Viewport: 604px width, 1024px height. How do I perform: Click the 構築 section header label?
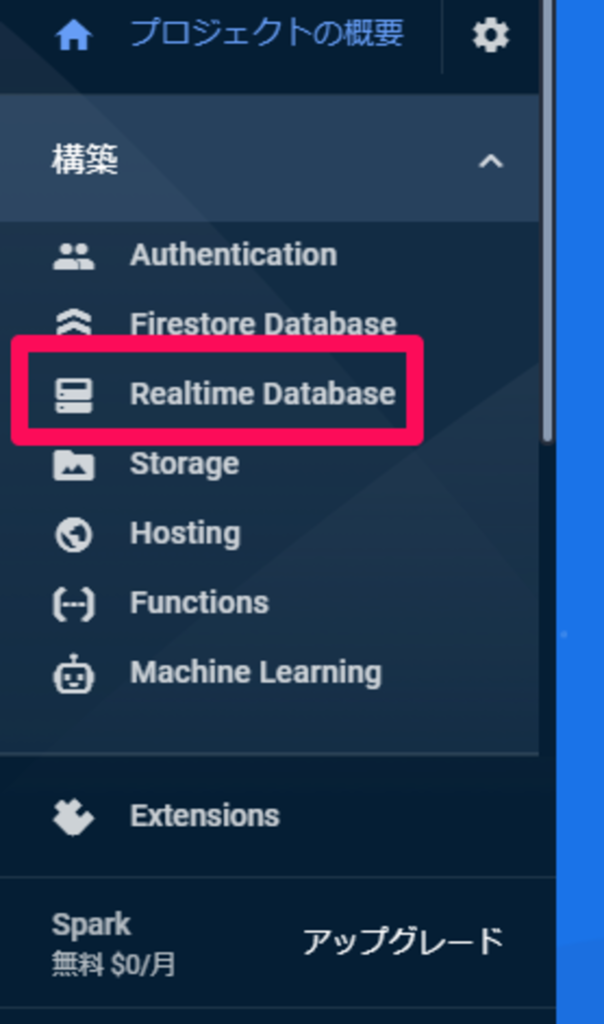point(85,160)
